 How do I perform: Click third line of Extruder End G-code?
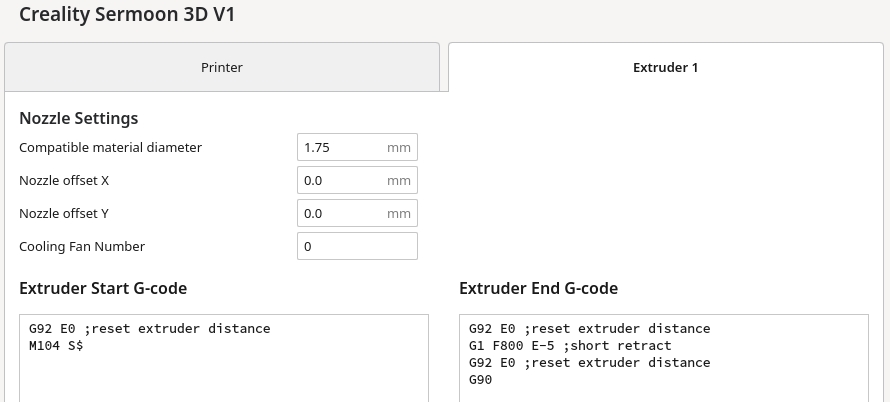pyautogui.click(x=590, y=363)
